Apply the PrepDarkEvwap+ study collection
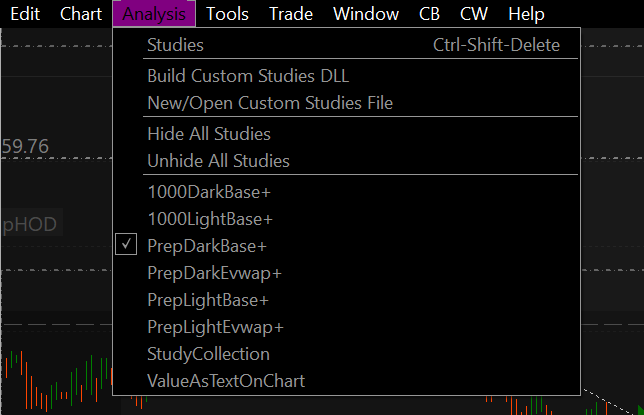Image resolution: width=644 pixels, height=415 pixels. point(214,272)
